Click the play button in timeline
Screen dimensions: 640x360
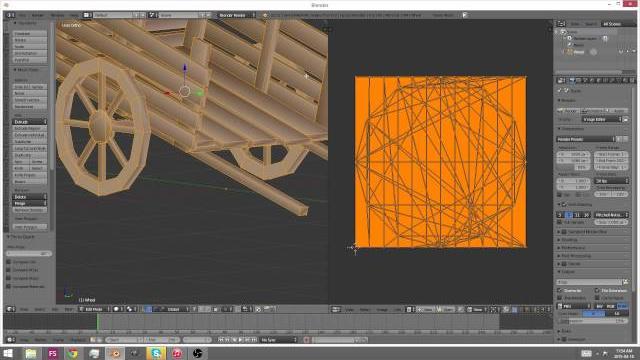click(240, 340)
